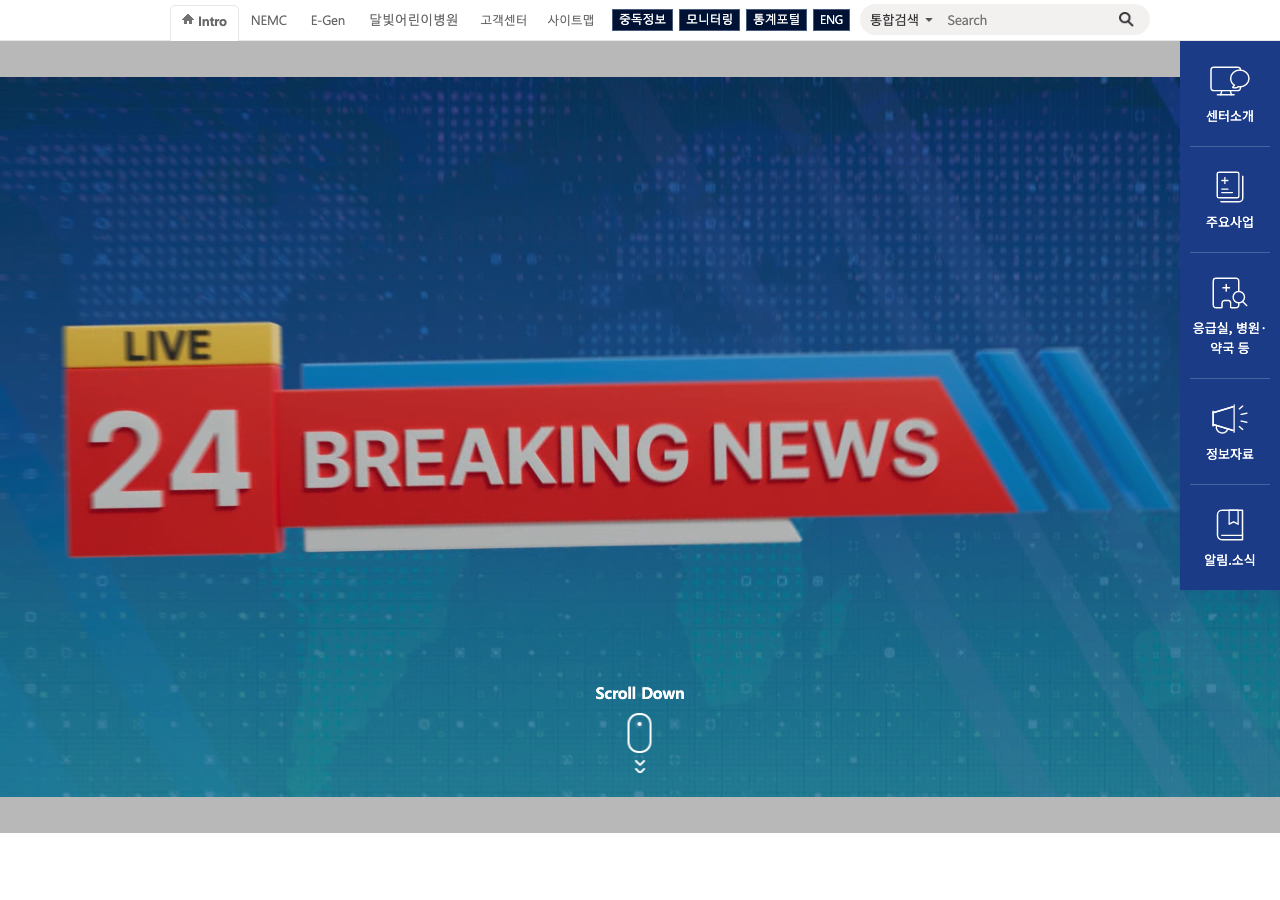The width and height of the screenshot is (1280, 900).
Task: Click the home icon on Intro tab
Action: tap(188, 19)
